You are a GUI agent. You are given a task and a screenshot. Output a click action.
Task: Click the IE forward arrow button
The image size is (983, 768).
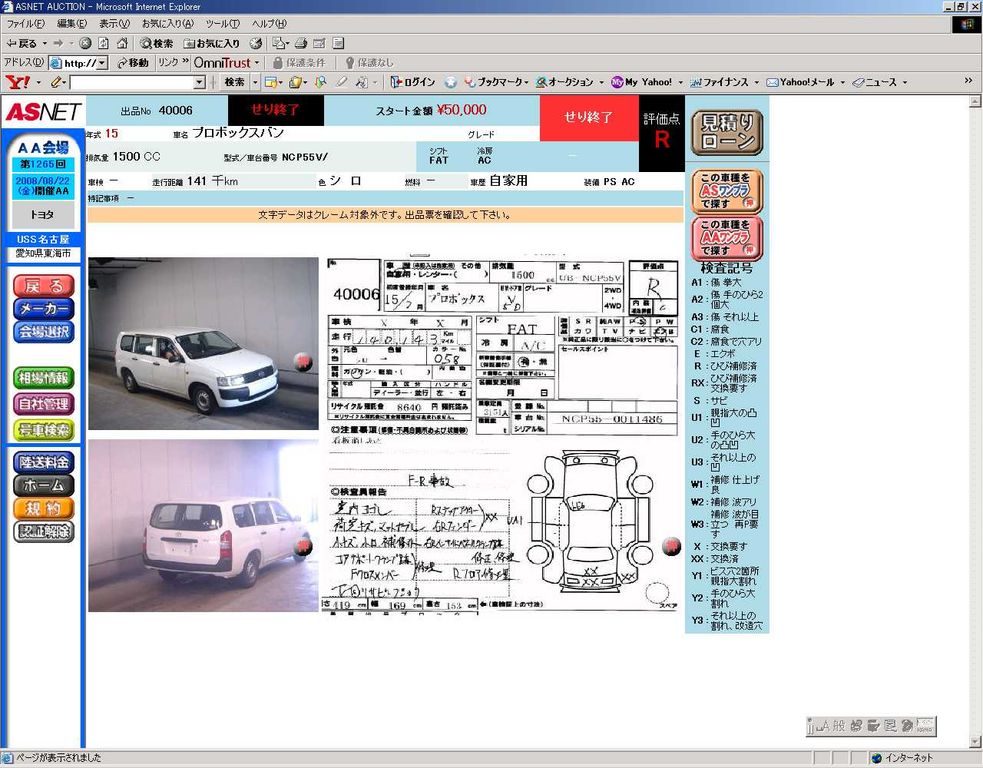click(58, 43)
